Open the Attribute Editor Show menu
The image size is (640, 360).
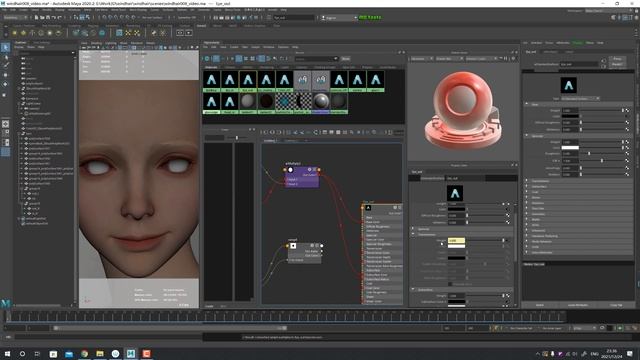[590, 43]
